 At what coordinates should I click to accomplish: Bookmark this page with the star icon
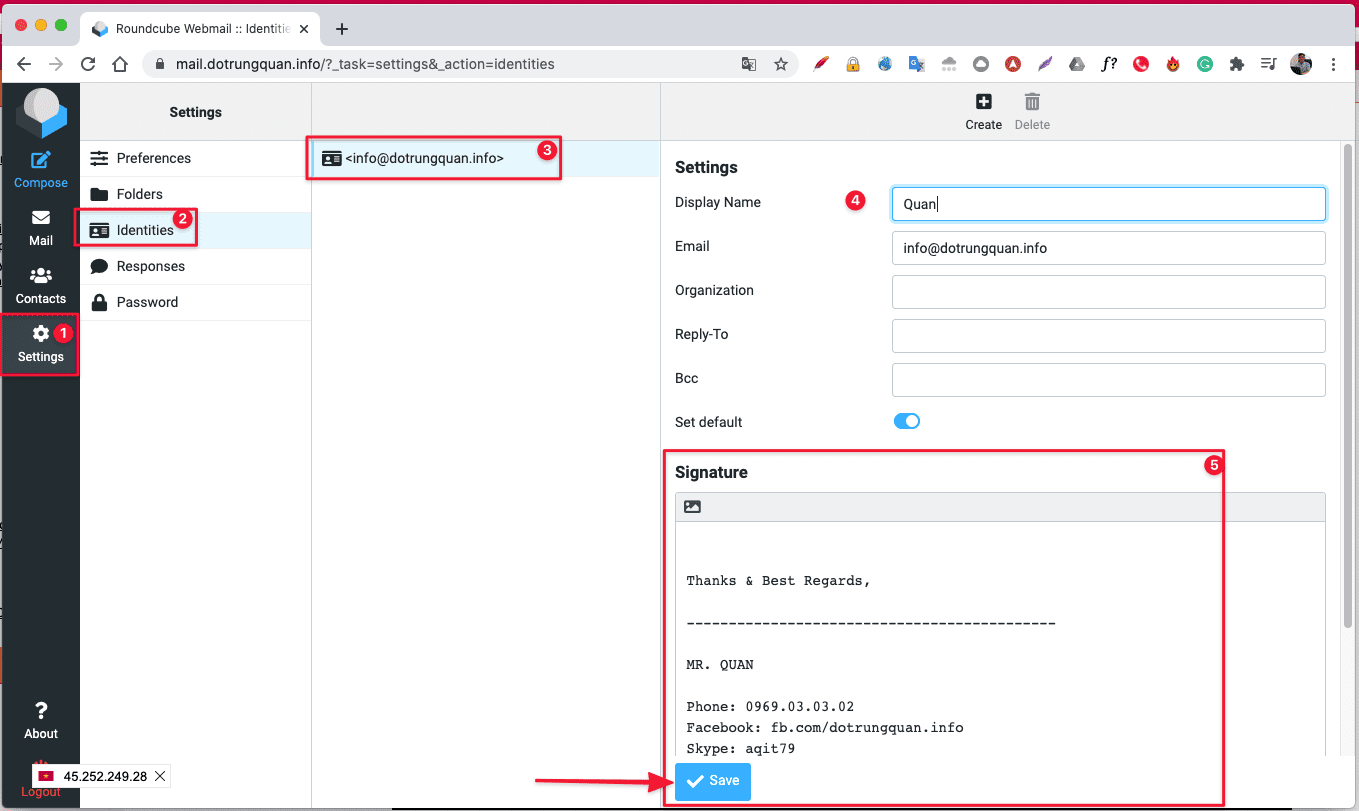781,64
